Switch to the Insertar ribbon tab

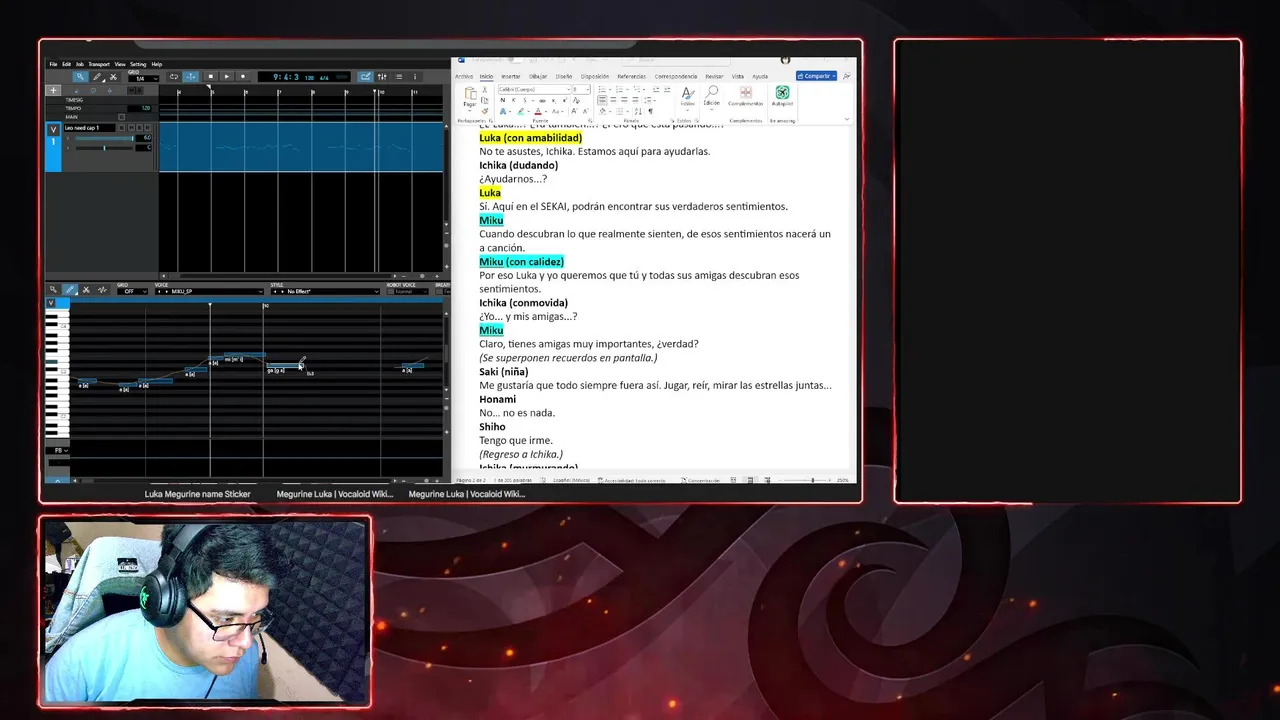[511, 76]
